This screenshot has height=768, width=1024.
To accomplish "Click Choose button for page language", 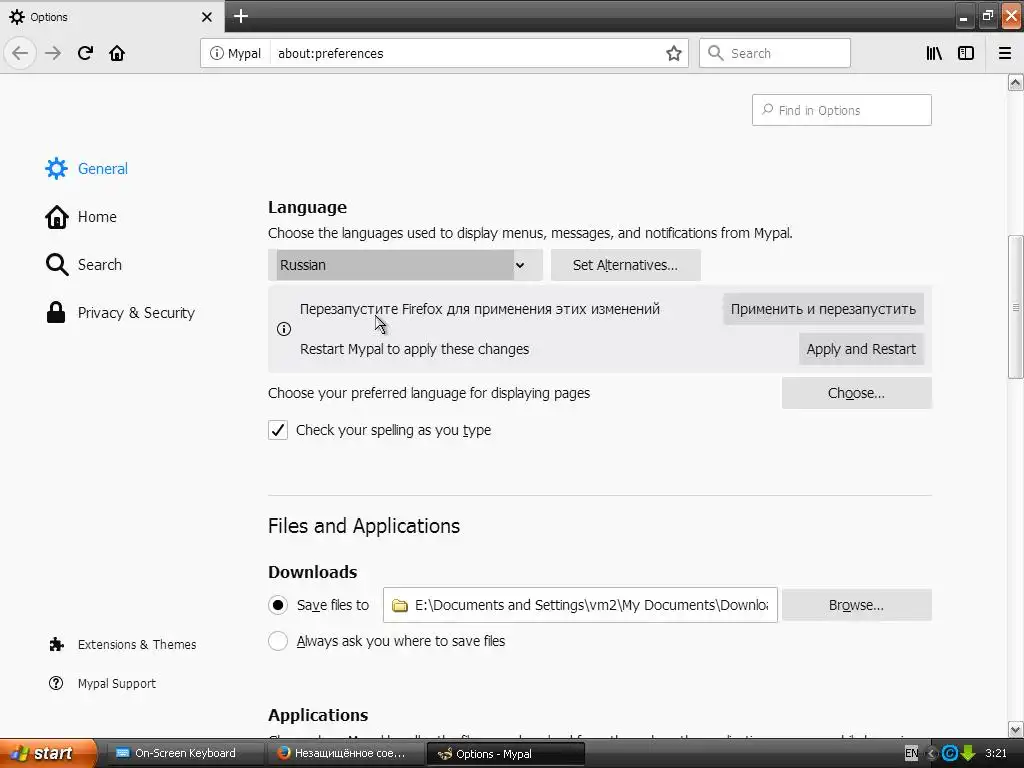I will pyautogui.click(x=856, y=393).
